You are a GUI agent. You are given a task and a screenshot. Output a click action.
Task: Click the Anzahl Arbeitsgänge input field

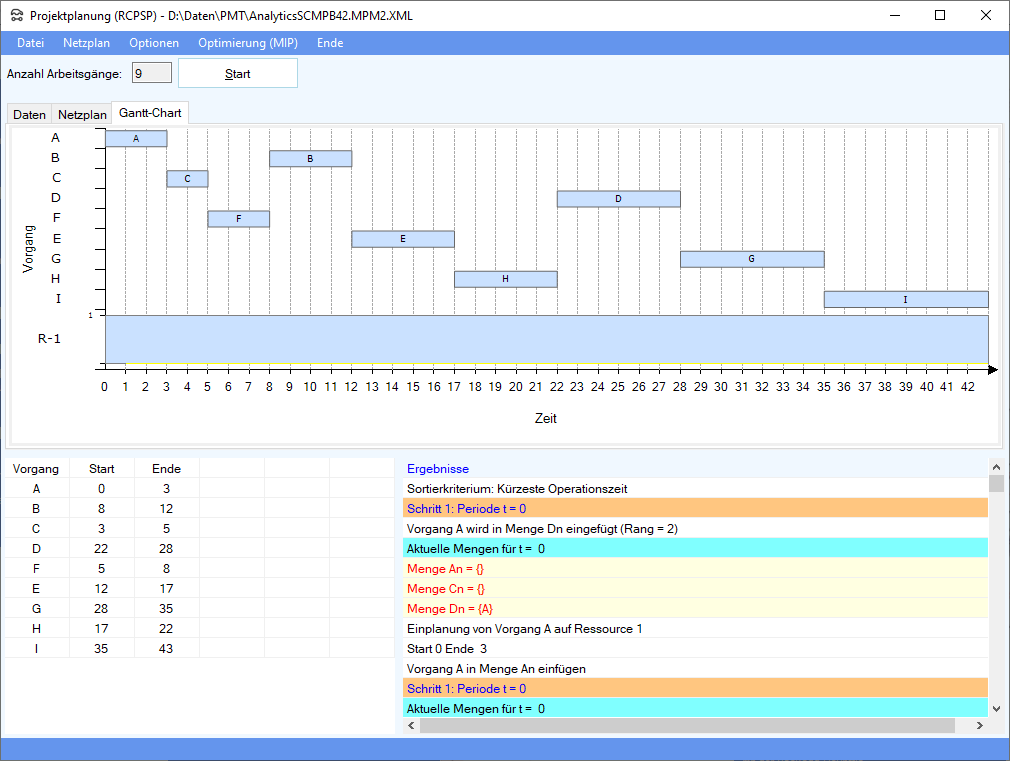click(152, 74)
